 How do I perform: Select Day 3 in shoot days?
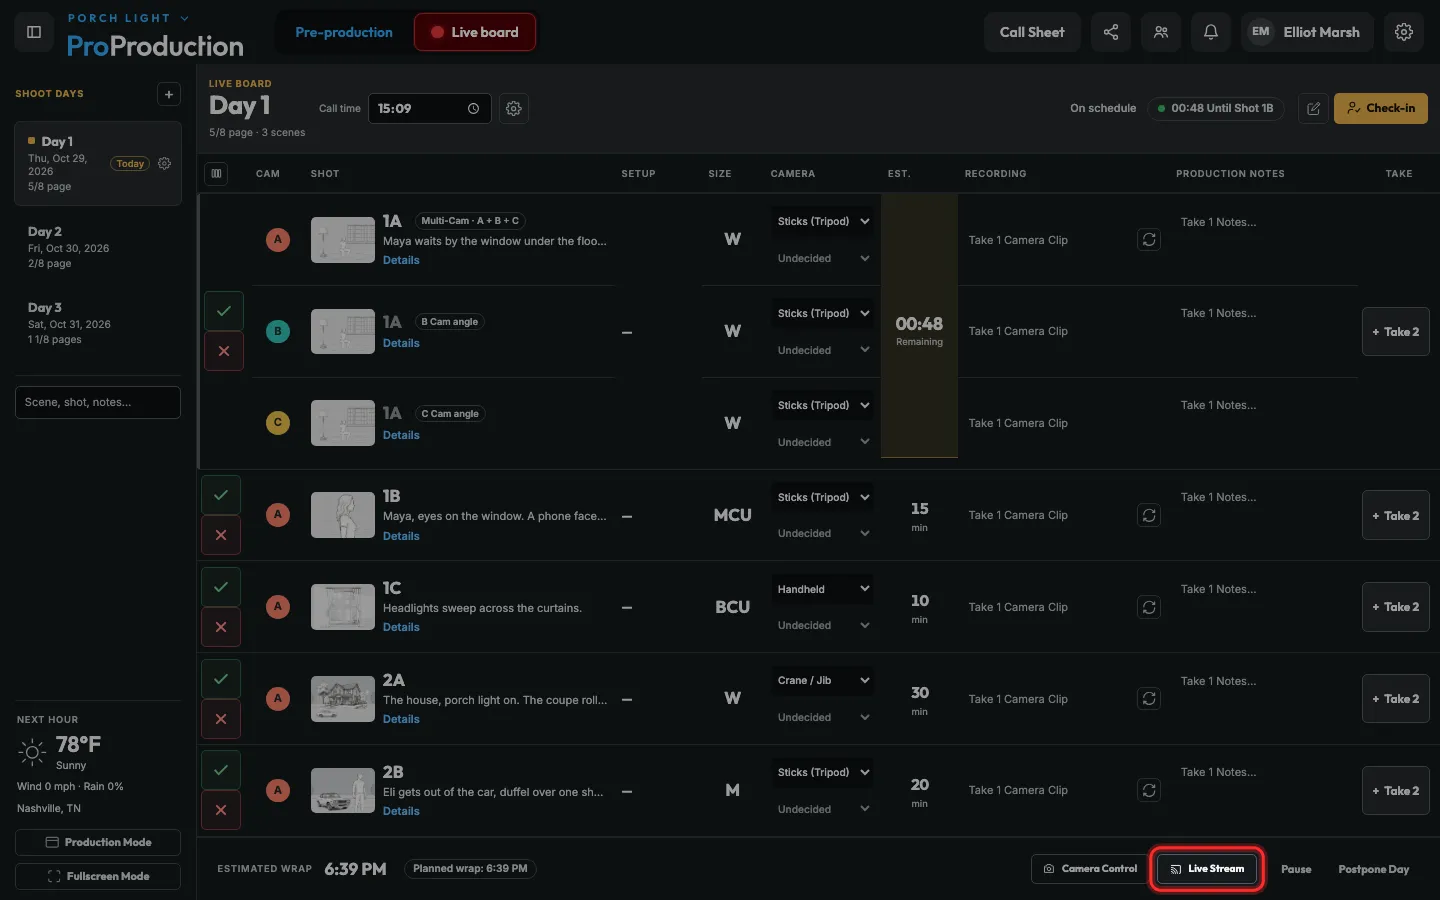click(x=98, y=323)
